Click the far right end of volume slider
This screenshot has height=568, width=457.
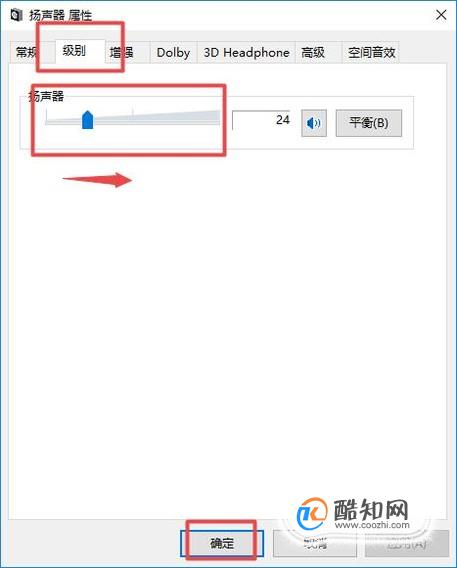coord(218,118)
